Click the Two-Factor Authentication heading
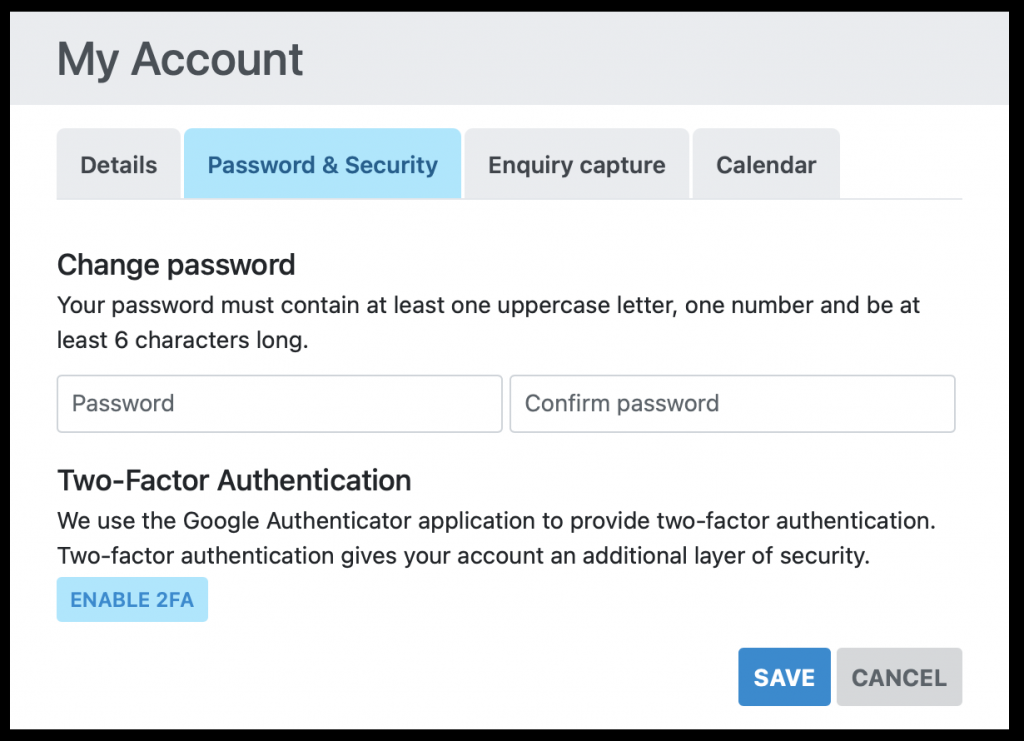The image size is (1024, 741). 234,480
